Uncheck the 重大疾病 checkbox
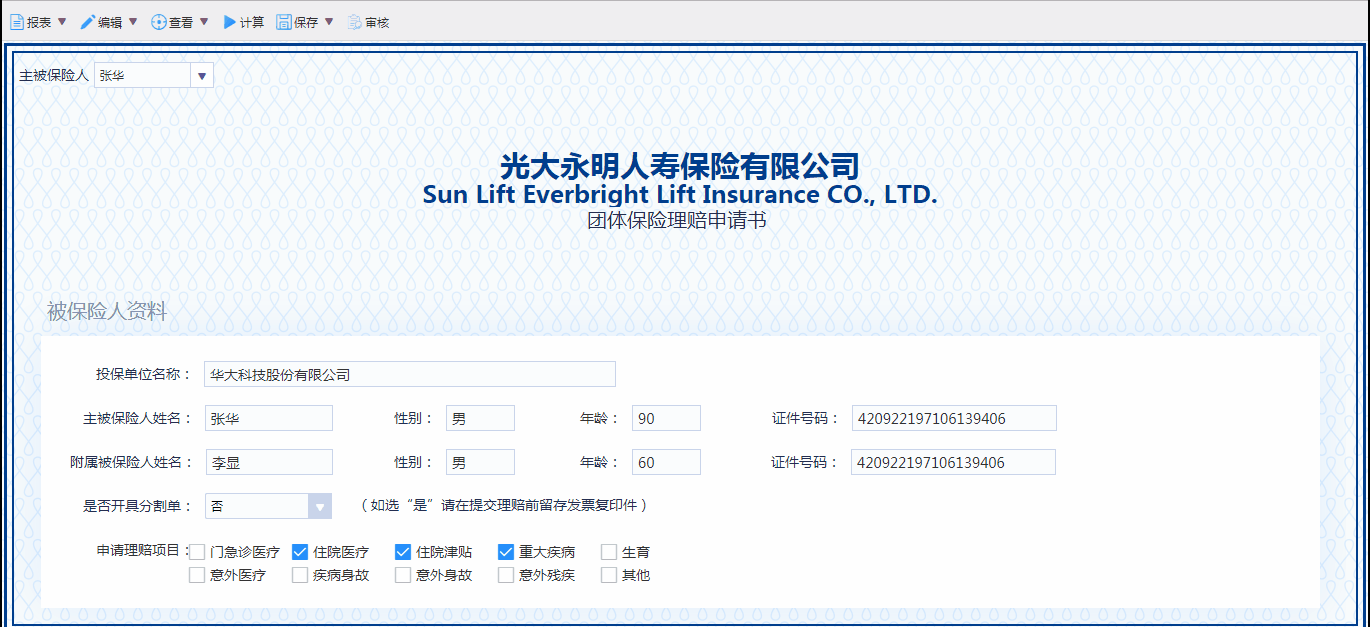This screenshot has width=1370, height=627. 506,552
